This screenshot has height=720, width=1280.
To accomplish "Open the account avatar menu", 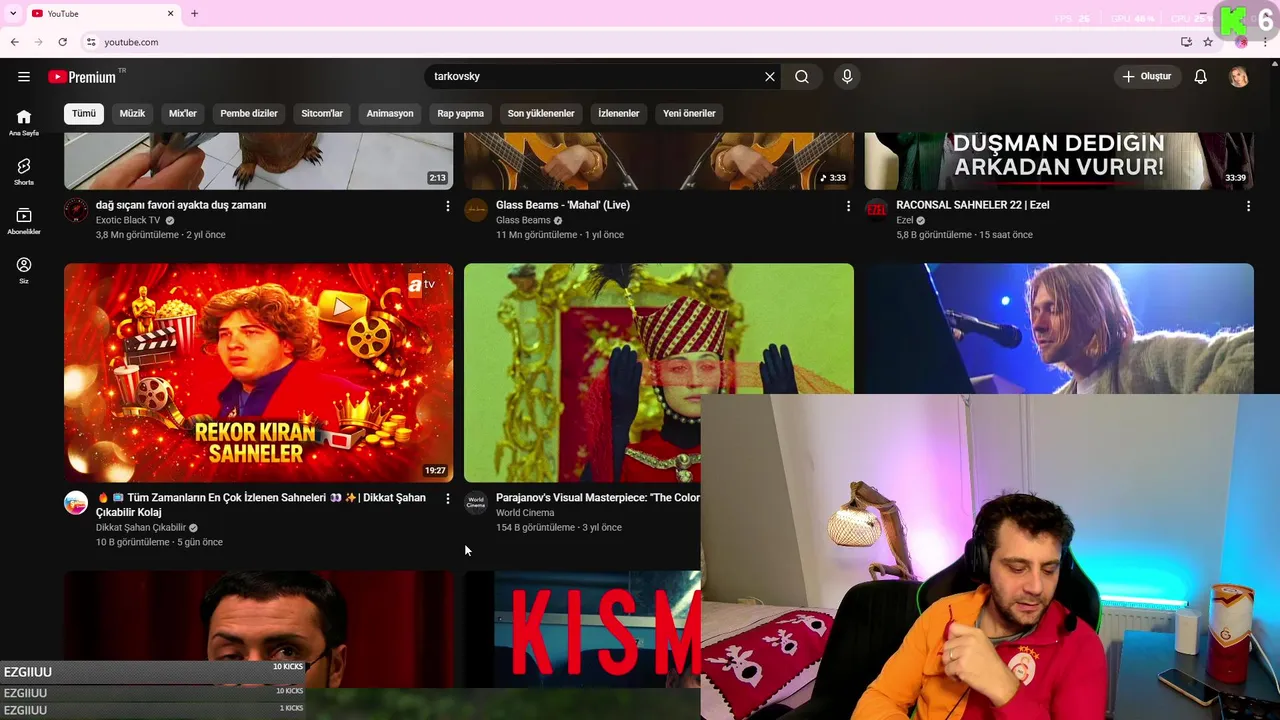I will (1239, 77).
